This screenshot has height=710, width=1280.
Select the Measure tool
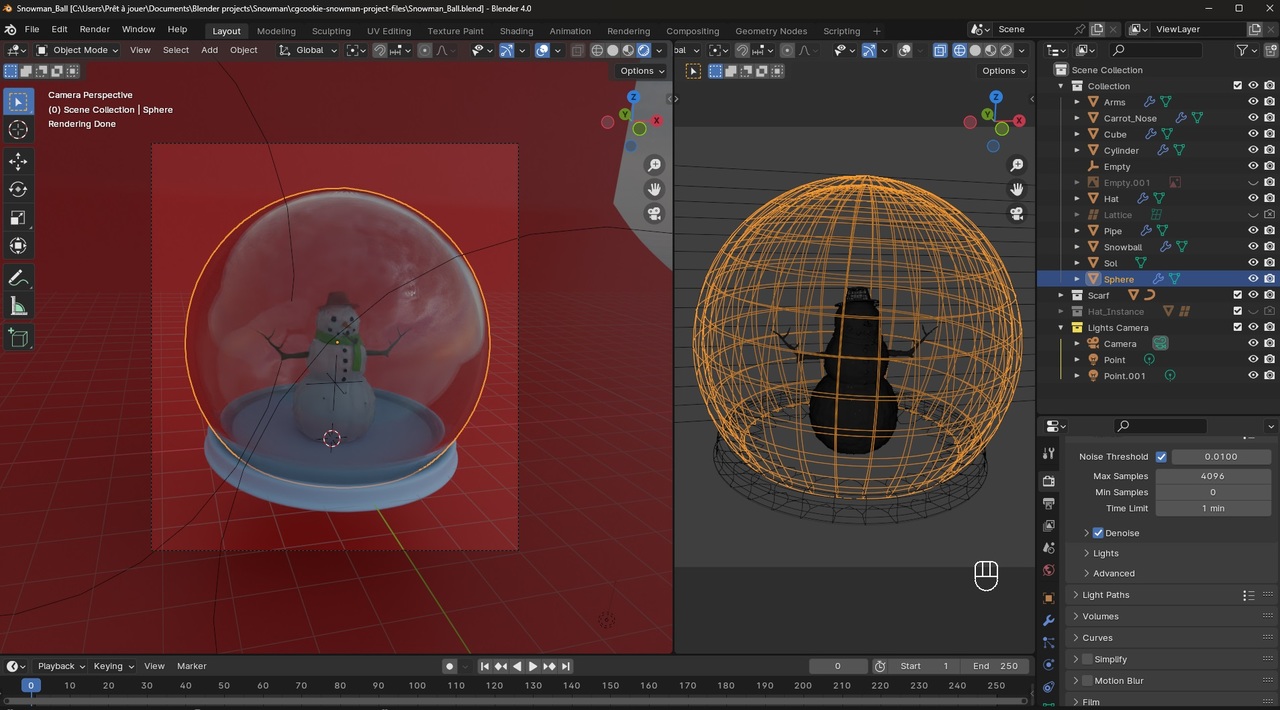[18, 306]
